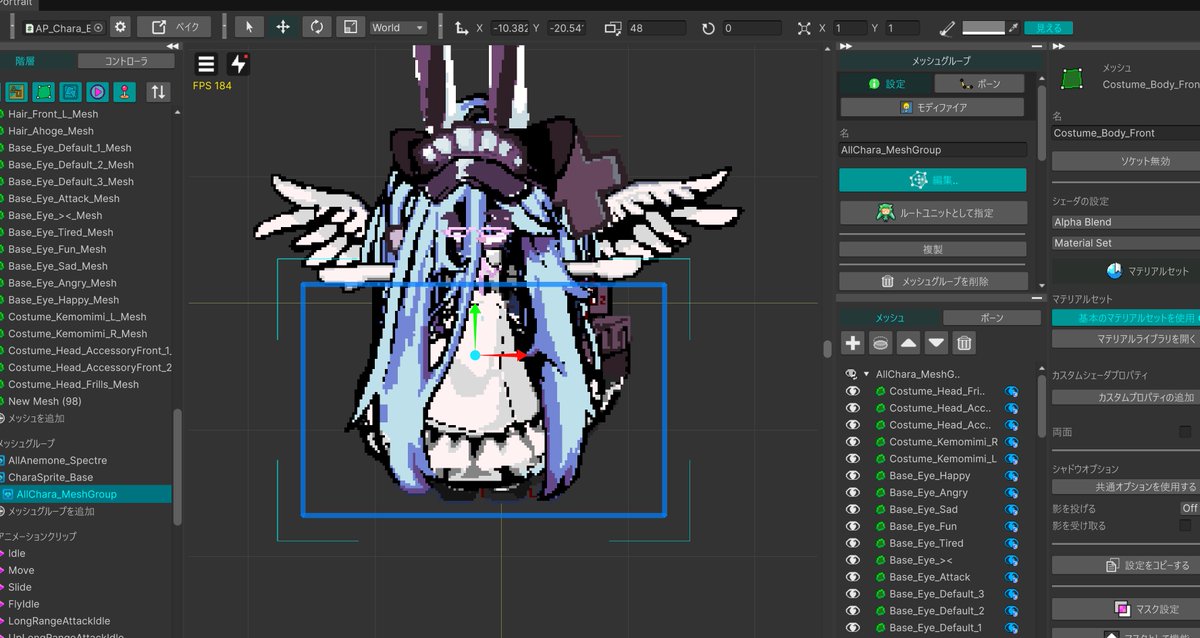Collapse the left panel with double arrows
The image size is (1200, 638).
click(172, 47)
